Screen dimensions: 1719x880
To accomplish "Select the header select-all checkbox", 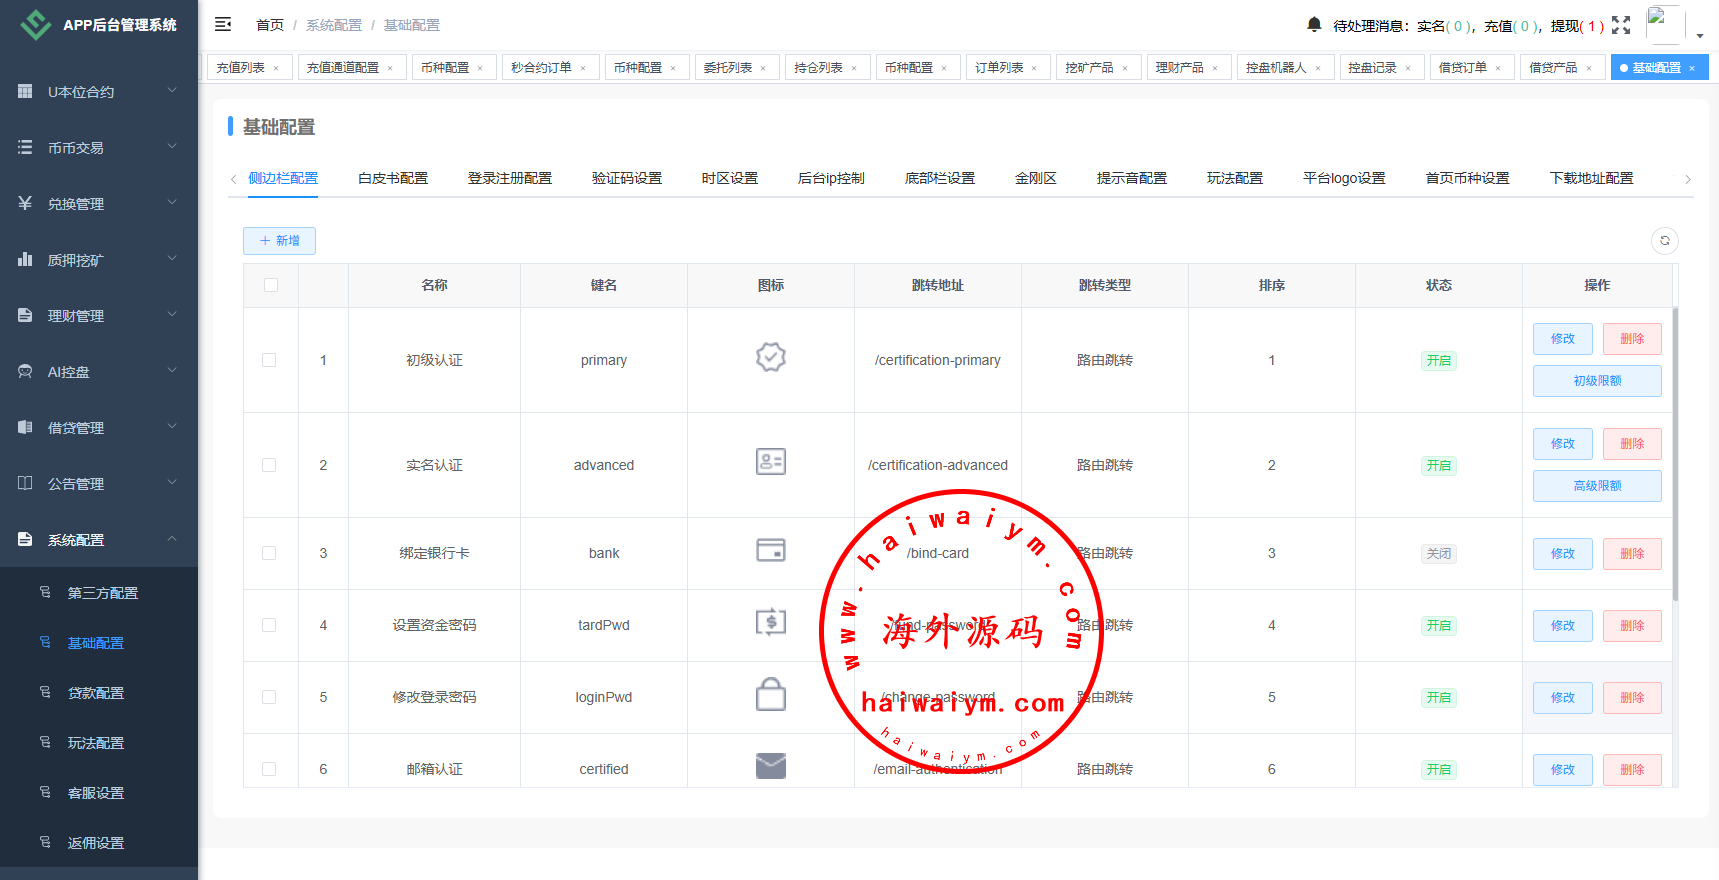I will (271, 285).
